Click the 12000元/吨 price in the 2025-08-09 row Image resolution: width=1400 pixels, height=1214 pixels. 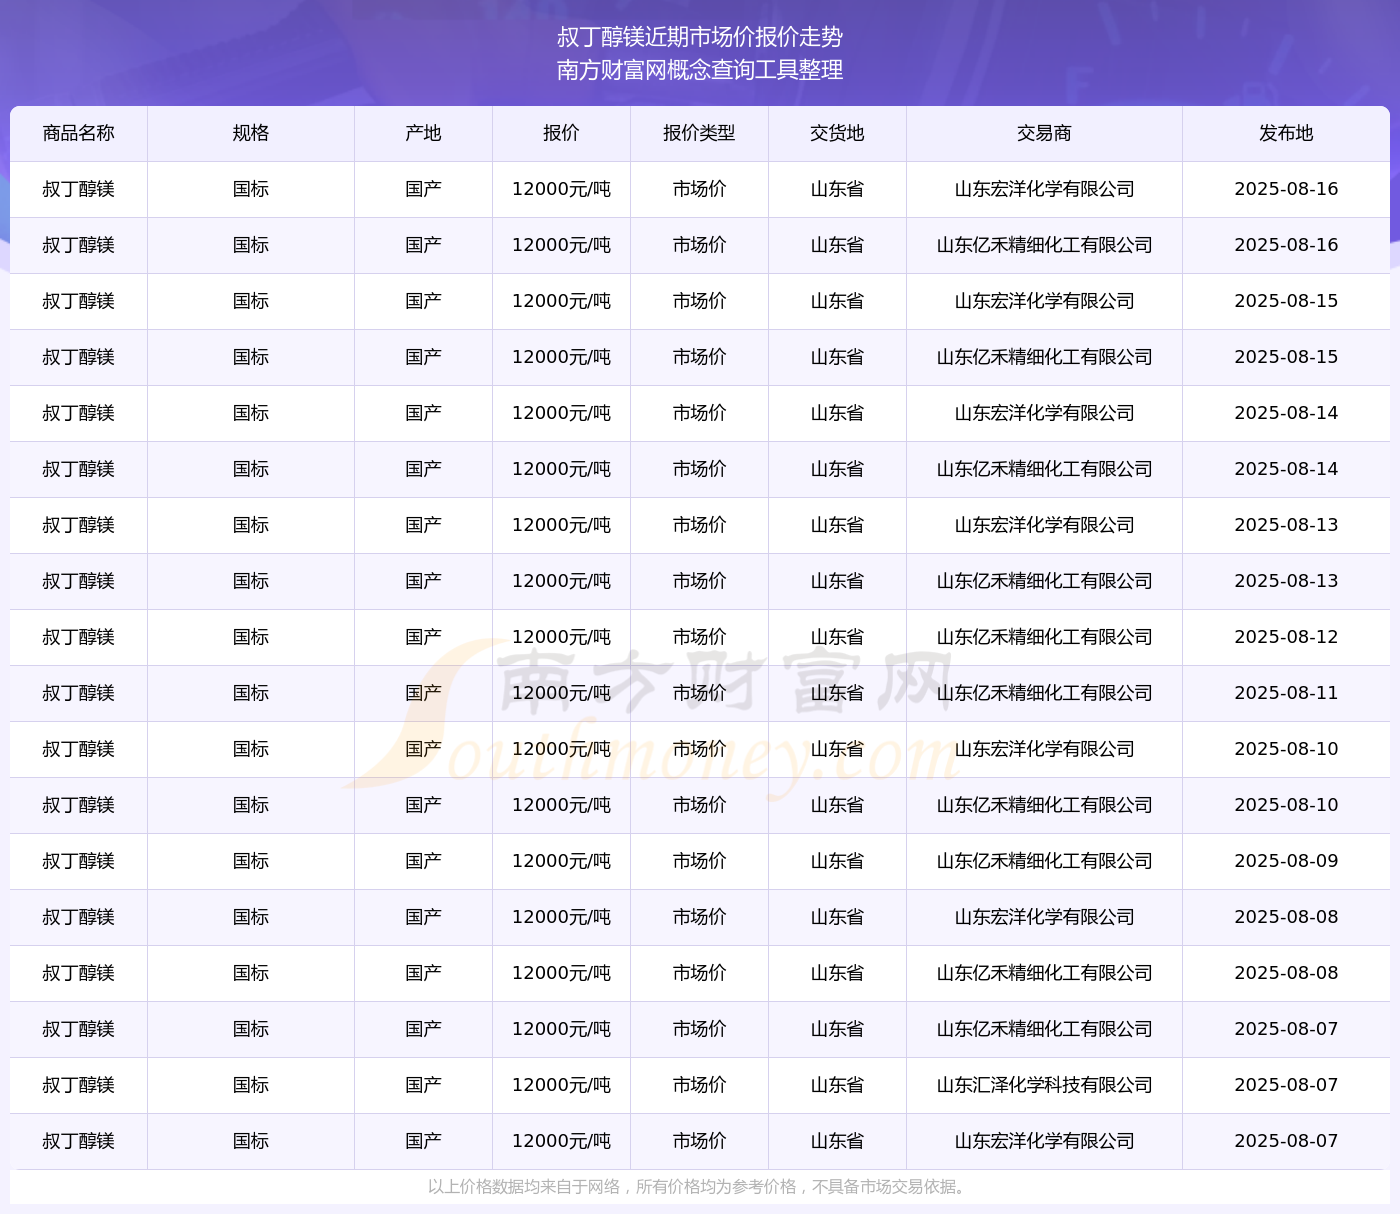coord(561,861)
